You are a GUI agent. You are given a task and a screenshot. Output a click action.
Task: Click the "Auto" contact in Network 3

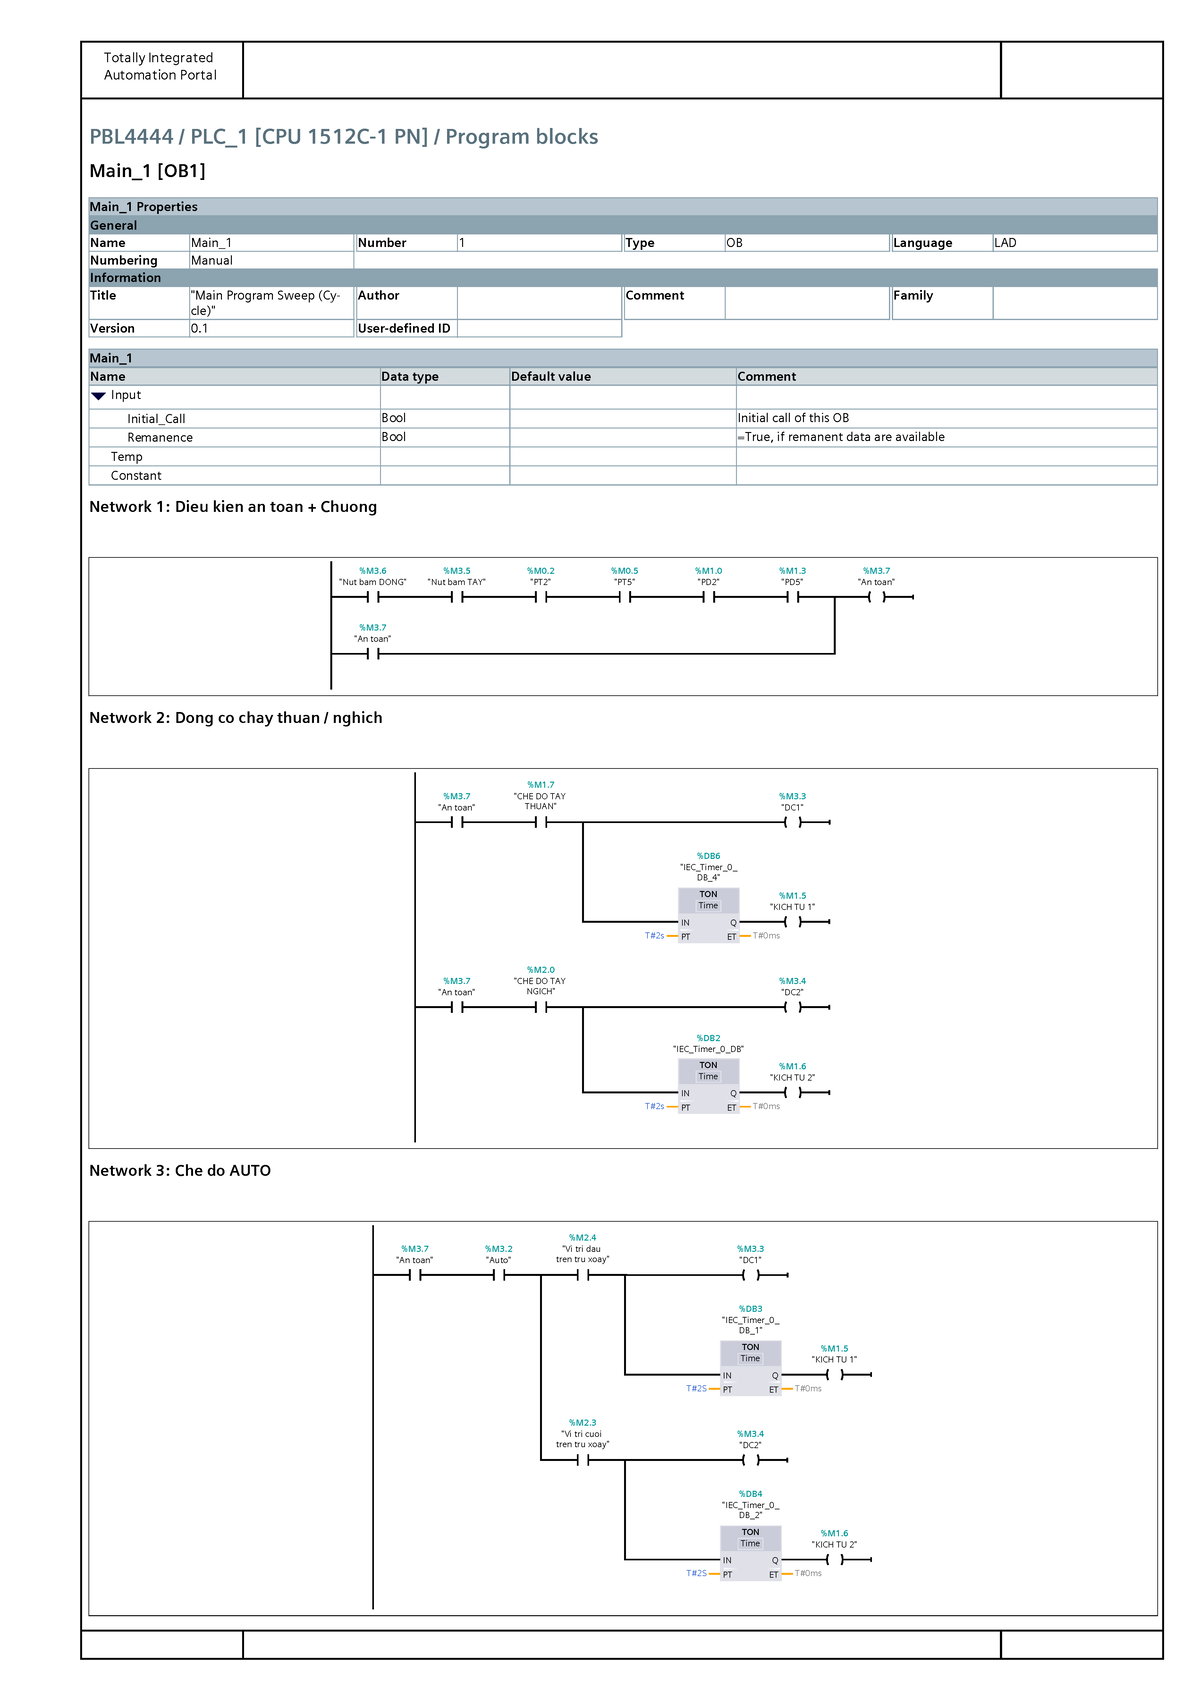(499, 1275)
